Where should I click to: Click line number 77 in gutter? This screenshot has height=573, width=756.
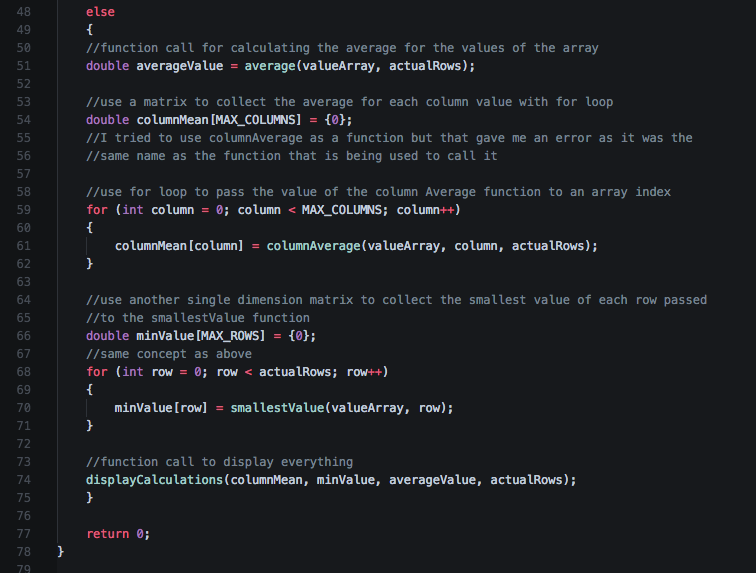(24, 534)
